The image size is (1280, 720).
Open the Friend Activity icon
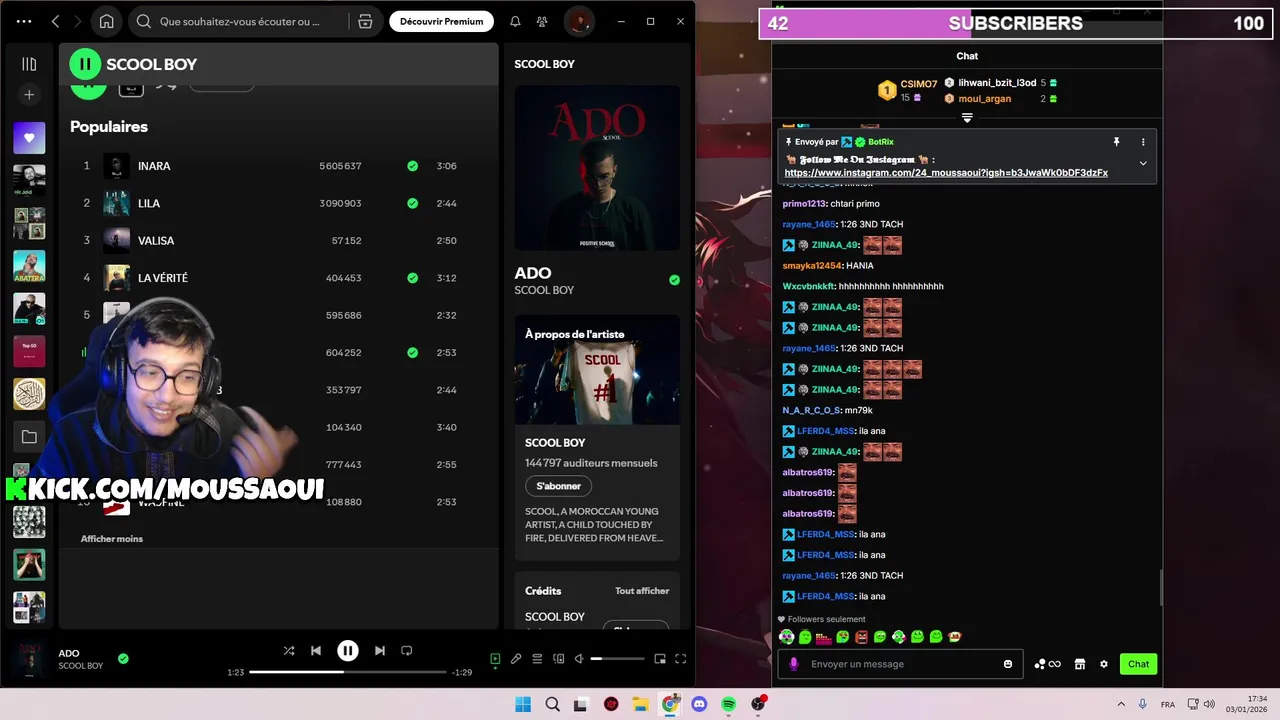point(541,21)
